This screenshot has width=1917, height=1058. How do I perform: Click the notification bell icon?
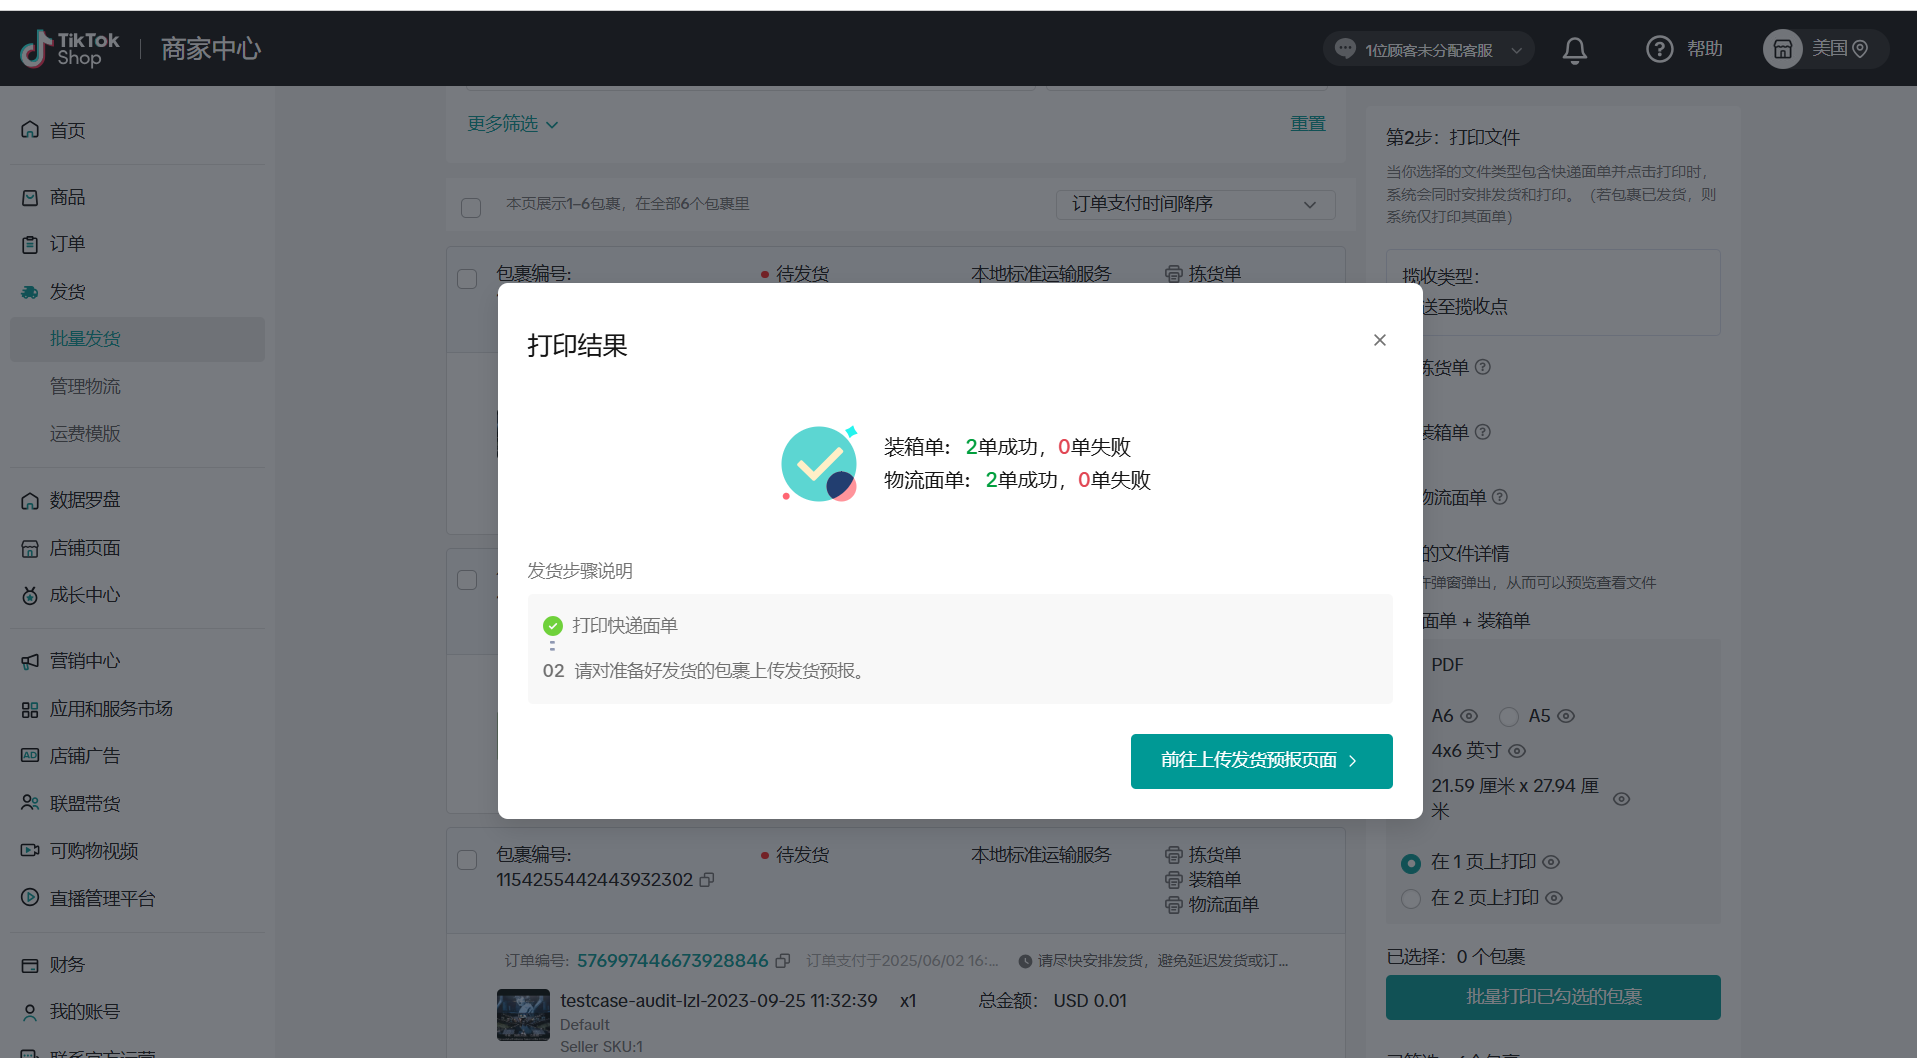(x=1574, y=50)
